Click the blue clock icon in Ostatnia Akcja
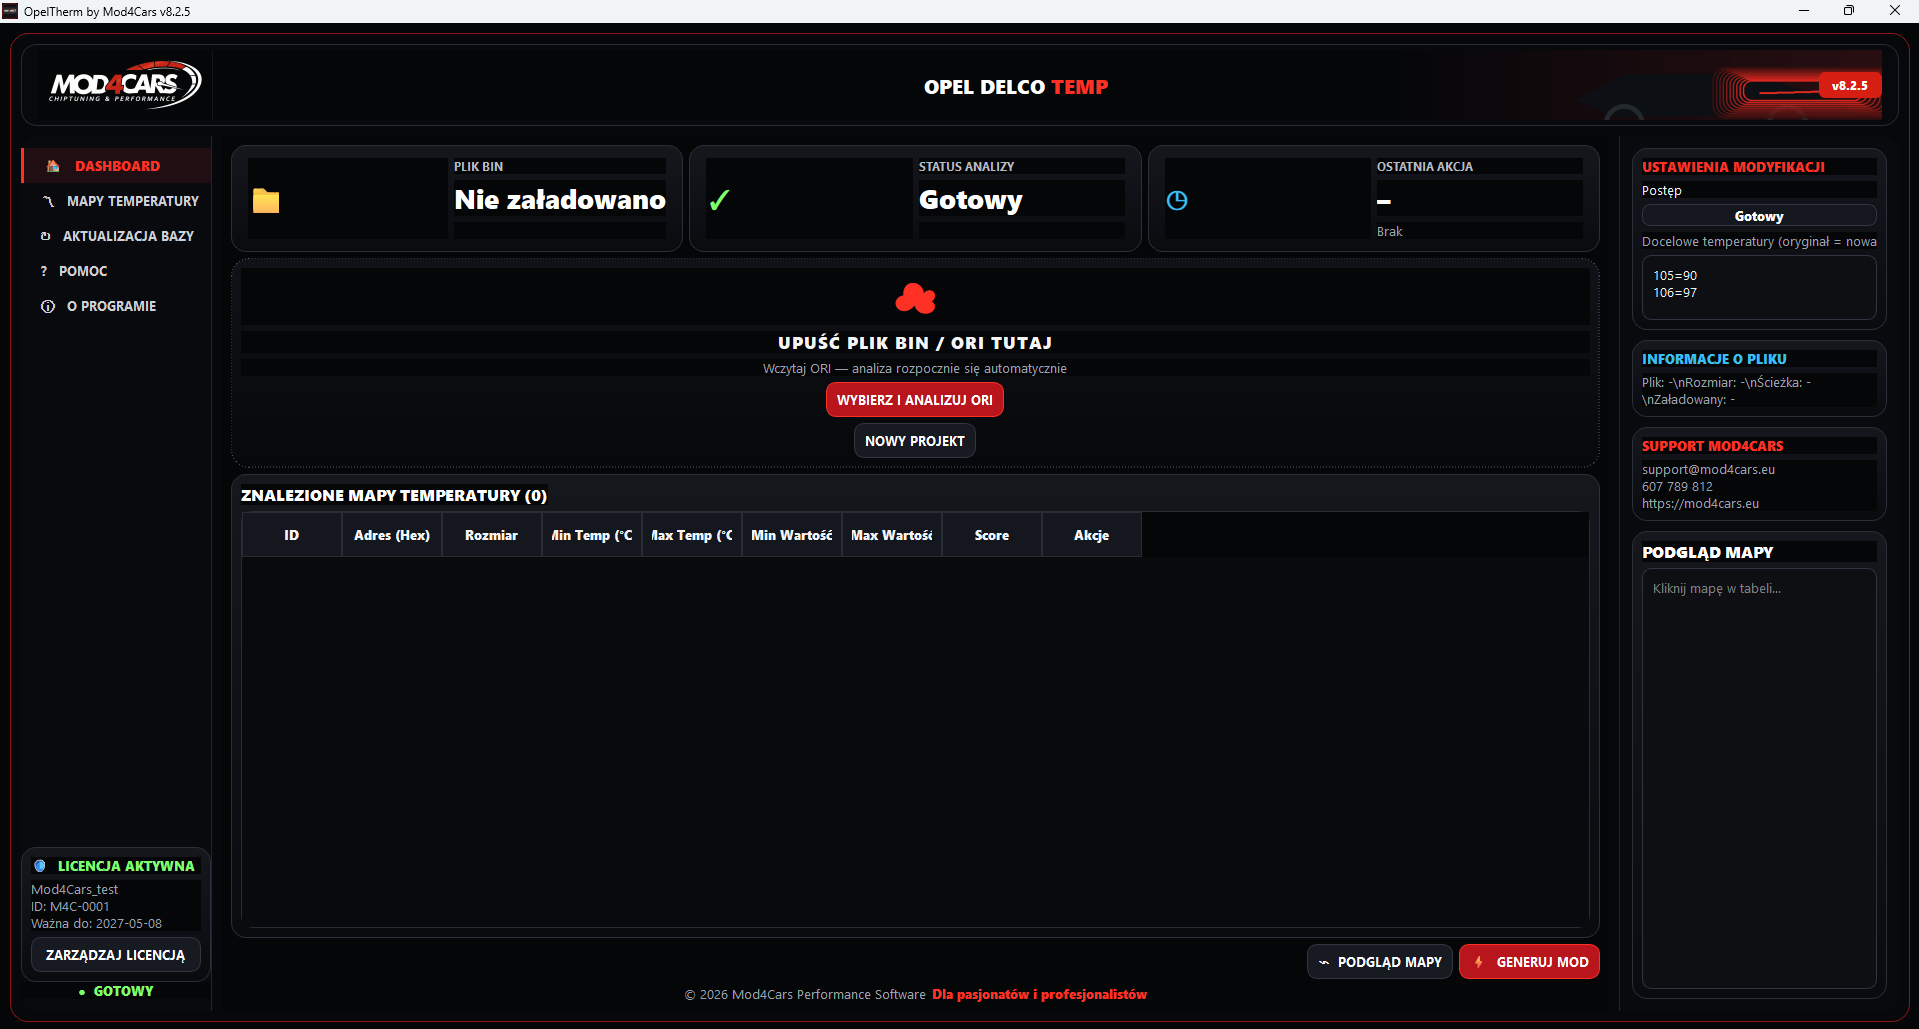 coord(1177,201)
